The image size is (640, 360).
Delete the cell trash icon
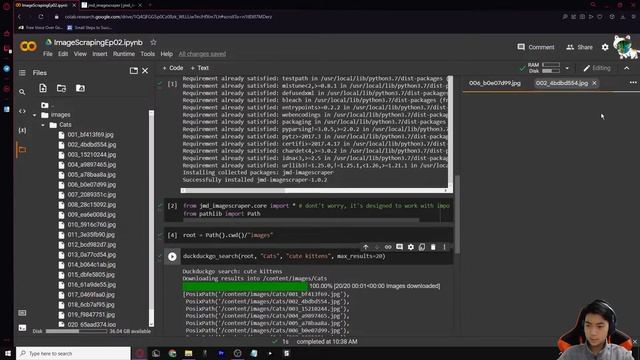[x=433, y=247]
